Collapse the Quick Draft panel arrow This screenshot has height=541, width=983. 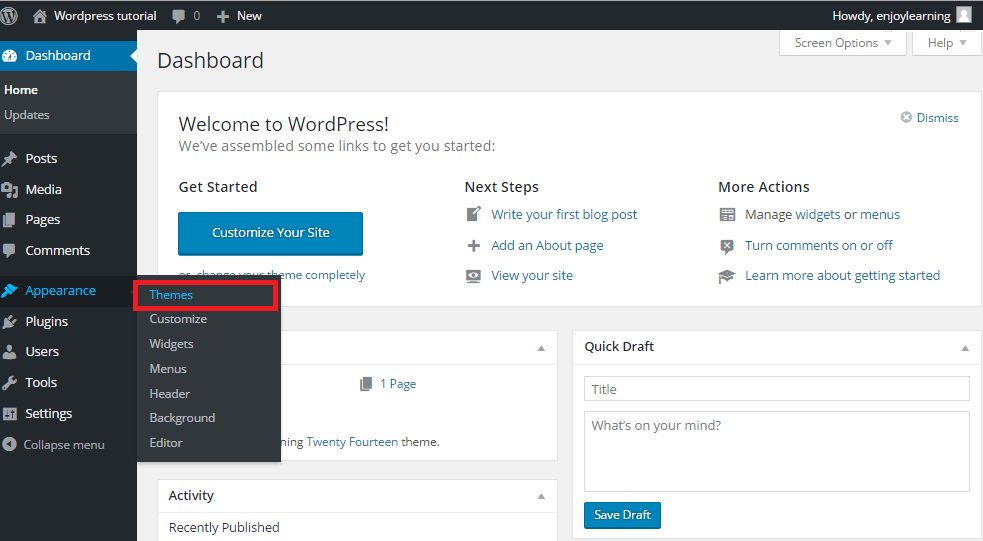point(965,348)
